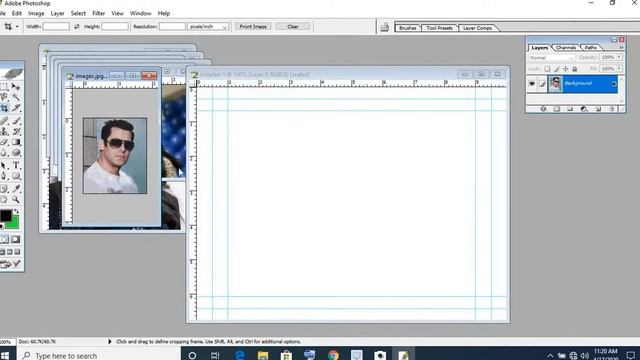640x360 pixels.
Task: Toggle lock all in Layers panel
Action: click(575, 69)
